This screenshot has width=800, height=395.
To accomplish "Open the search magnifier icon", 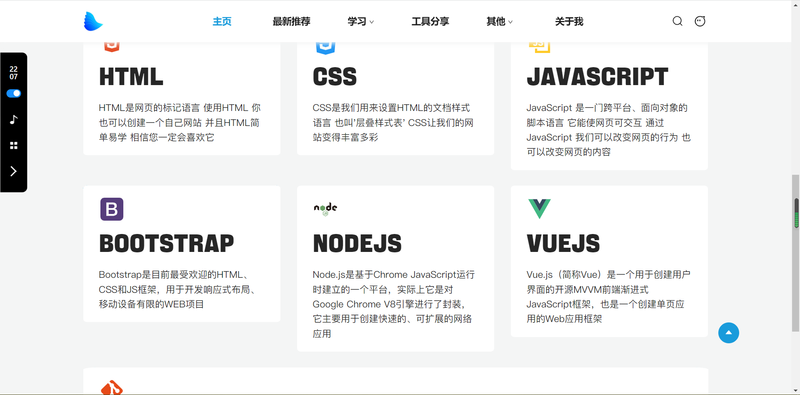I will (x=677, y=21).
